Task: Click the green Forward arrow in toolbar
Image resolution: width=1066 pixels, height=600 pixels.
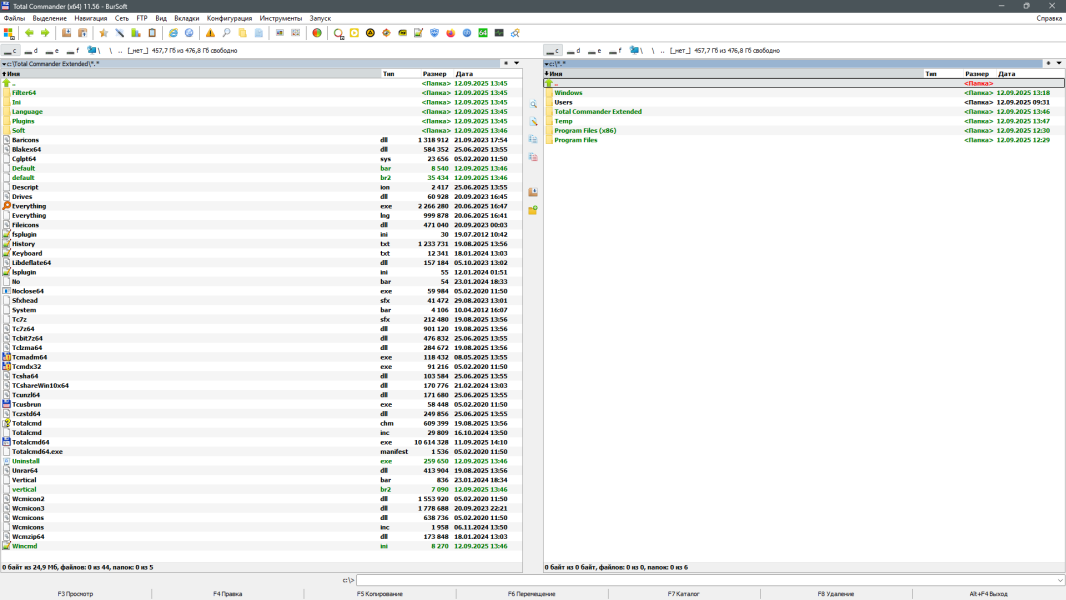Action: tap(45, 33)
